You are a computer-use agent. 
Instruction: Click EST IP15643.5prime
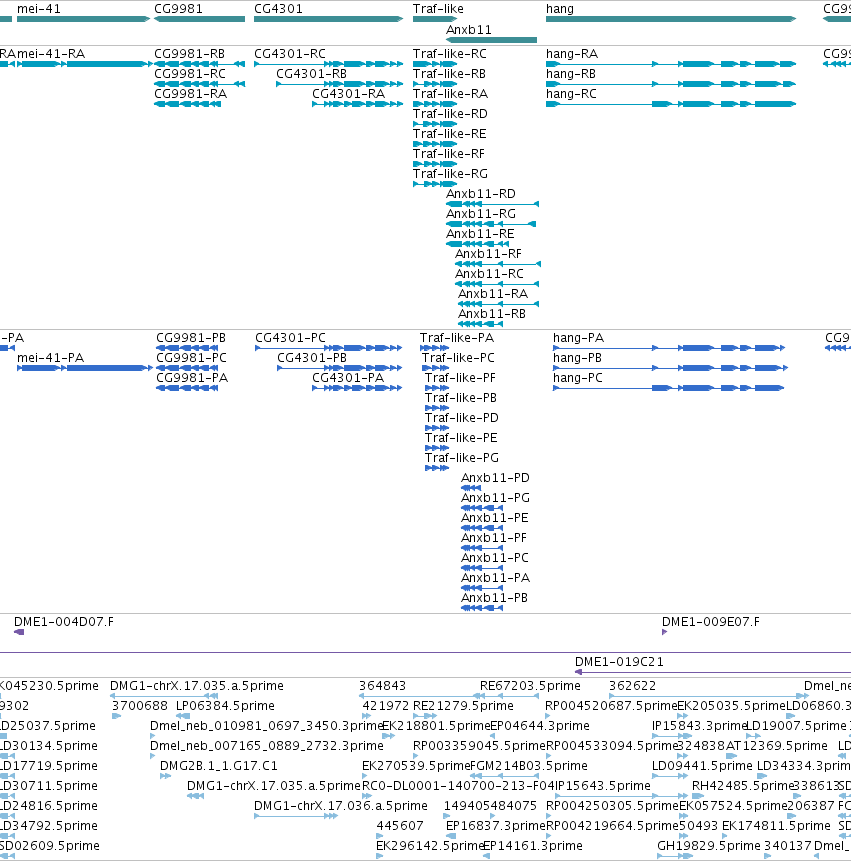tap(603, 786)
